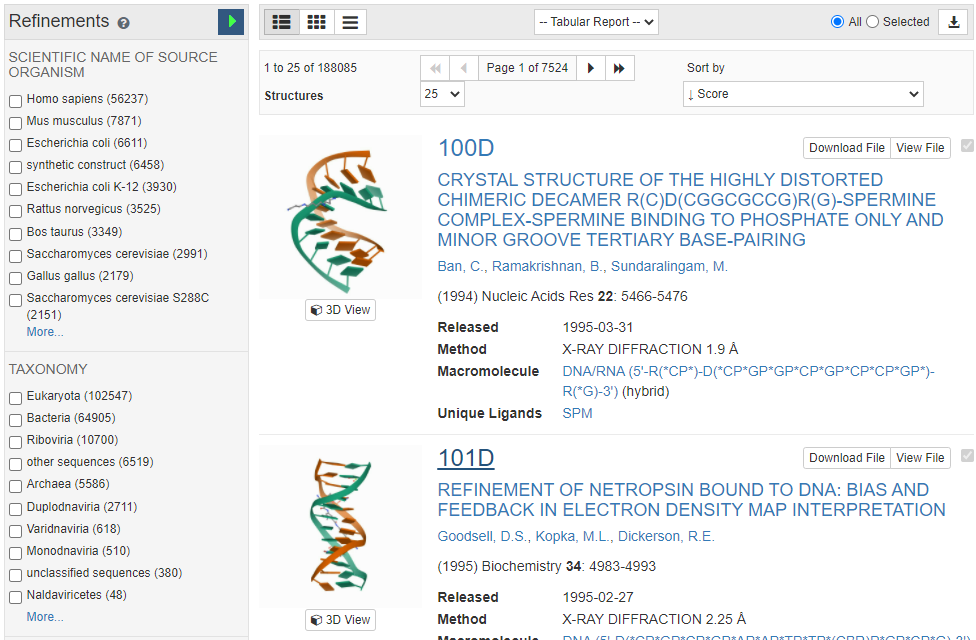Click Download File for entry 100D
This screenshot has height=640, width=976.
(846, 148)
